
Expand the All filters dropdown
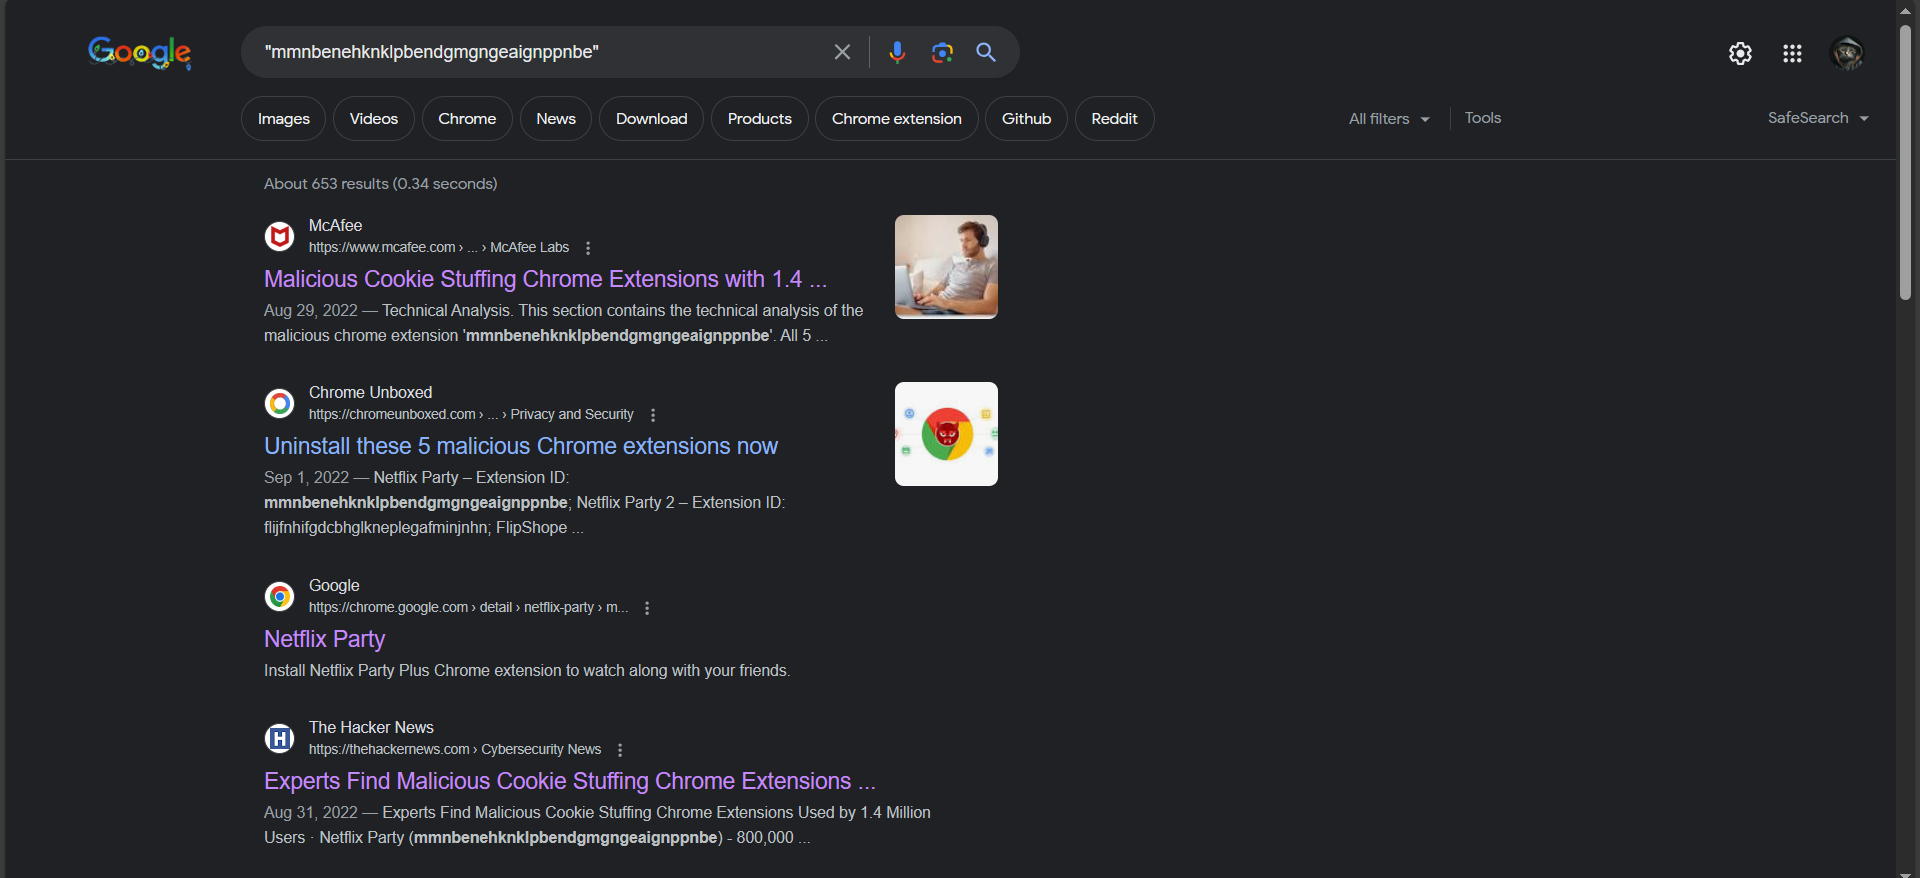(1389, 119)
